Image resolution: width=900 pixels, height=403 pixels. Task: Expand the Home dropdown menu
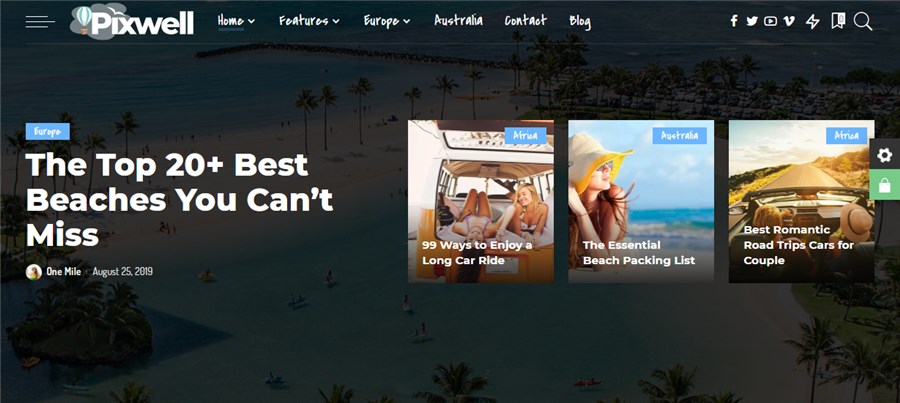236,21
